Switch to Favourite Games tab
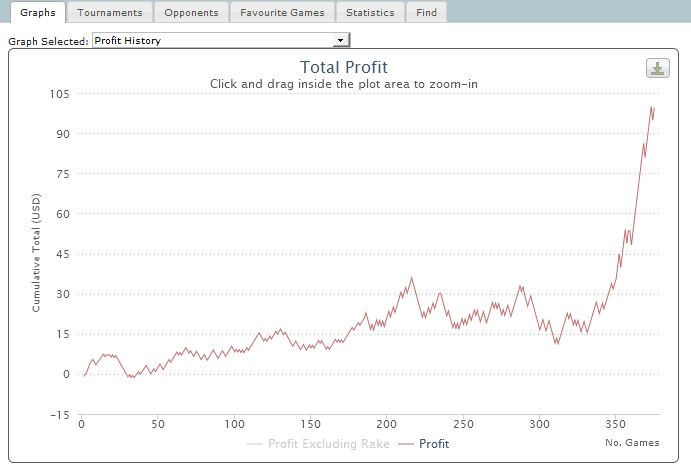Image resolution: width=691 pixels, height=465 pixels. pyautogui.click(x=282, y=12)
